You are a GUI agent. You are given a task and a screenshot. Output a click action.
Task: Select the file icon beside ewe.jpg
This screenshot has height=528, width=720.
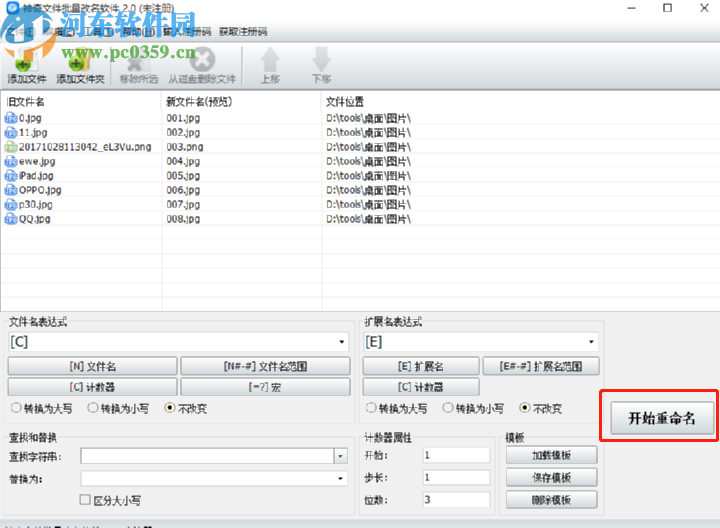pos(11,161)
